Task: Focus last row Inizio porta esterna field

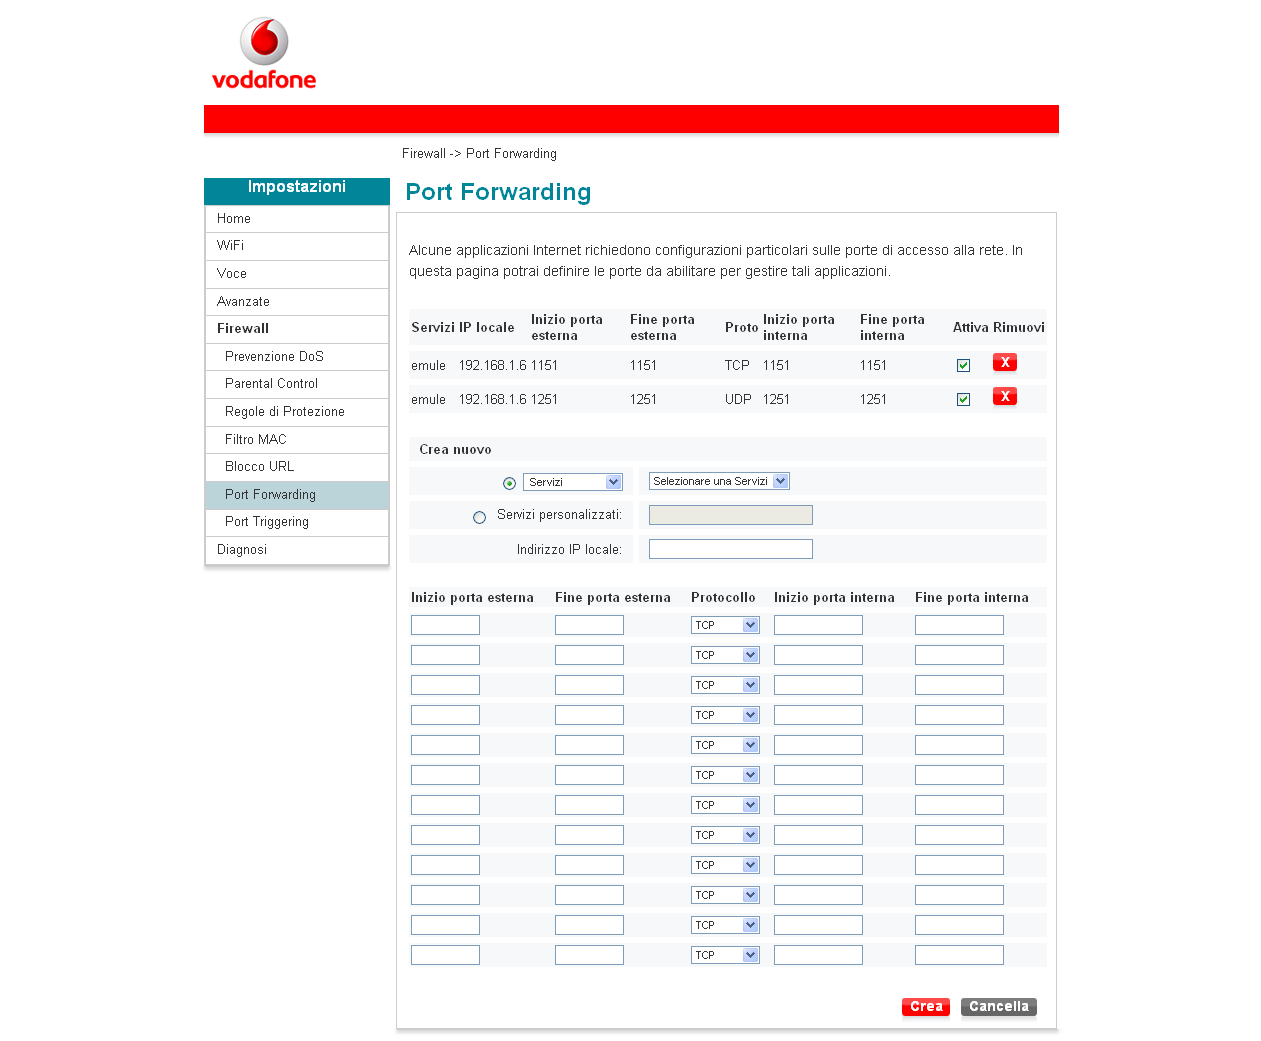Action: (445, 955)
